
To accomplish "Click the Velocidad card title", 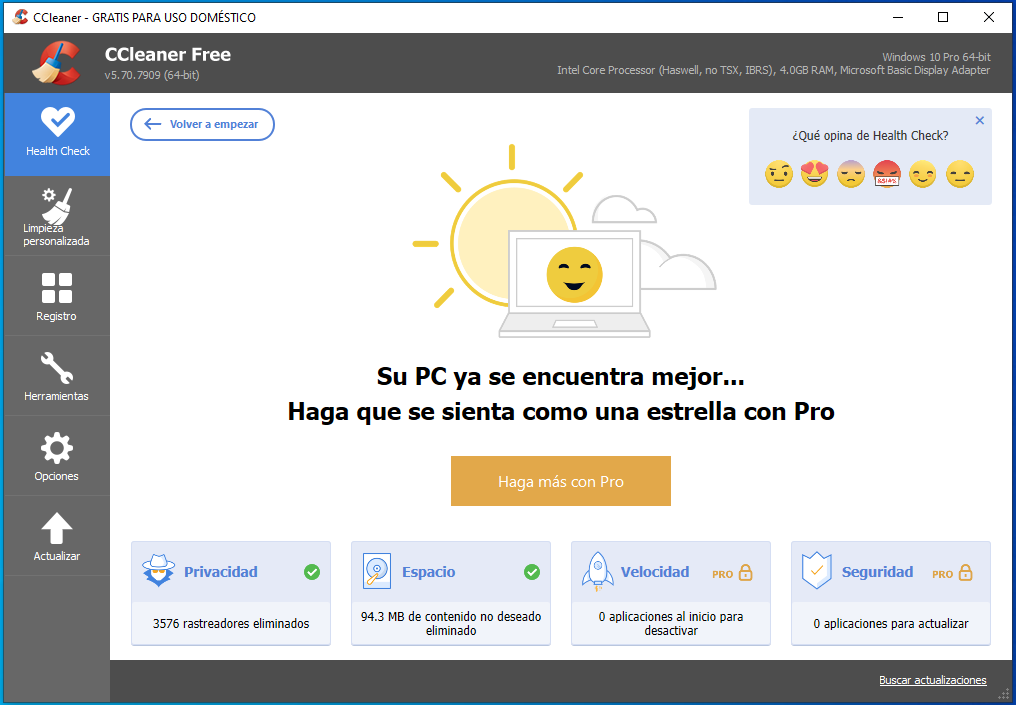I will [655, 572].
